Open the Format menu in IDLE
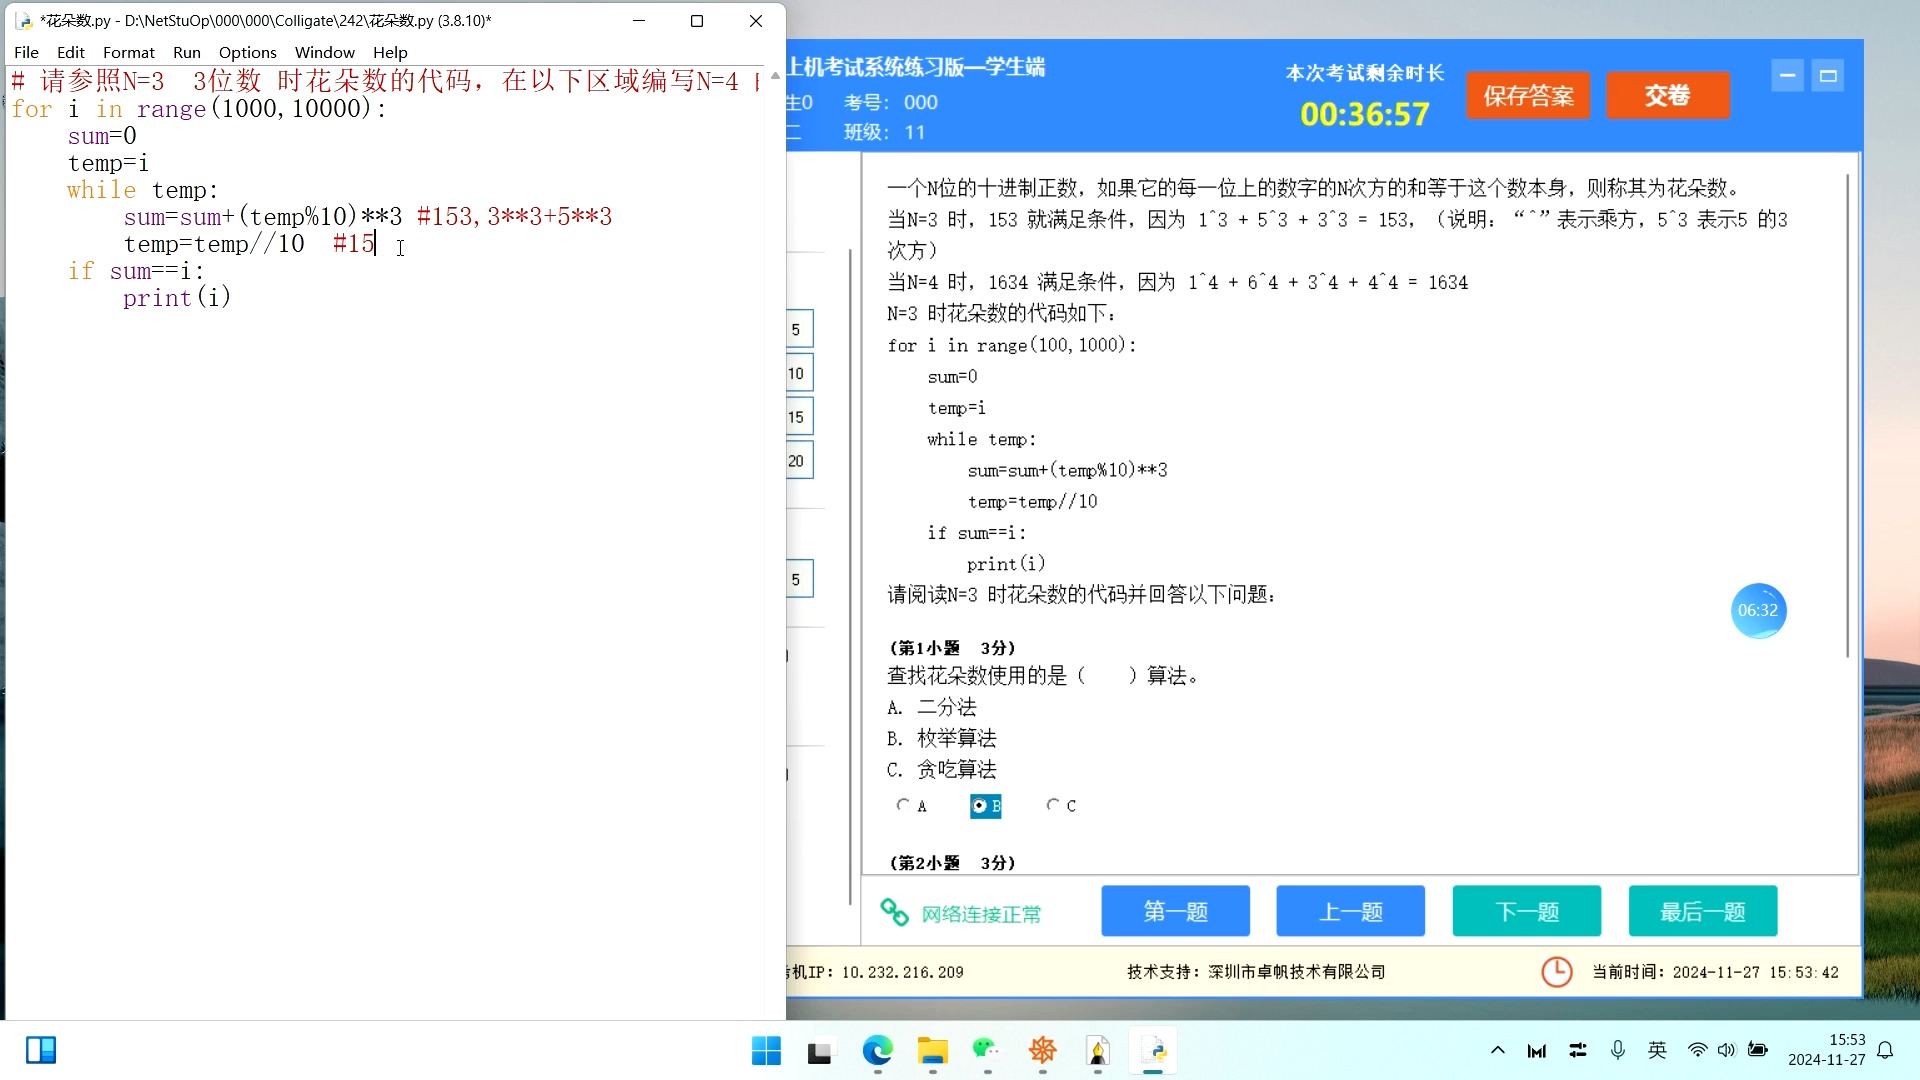The height and width of the screenshot is (1080, 1920). pyautogui.click(x=128, y=52)
